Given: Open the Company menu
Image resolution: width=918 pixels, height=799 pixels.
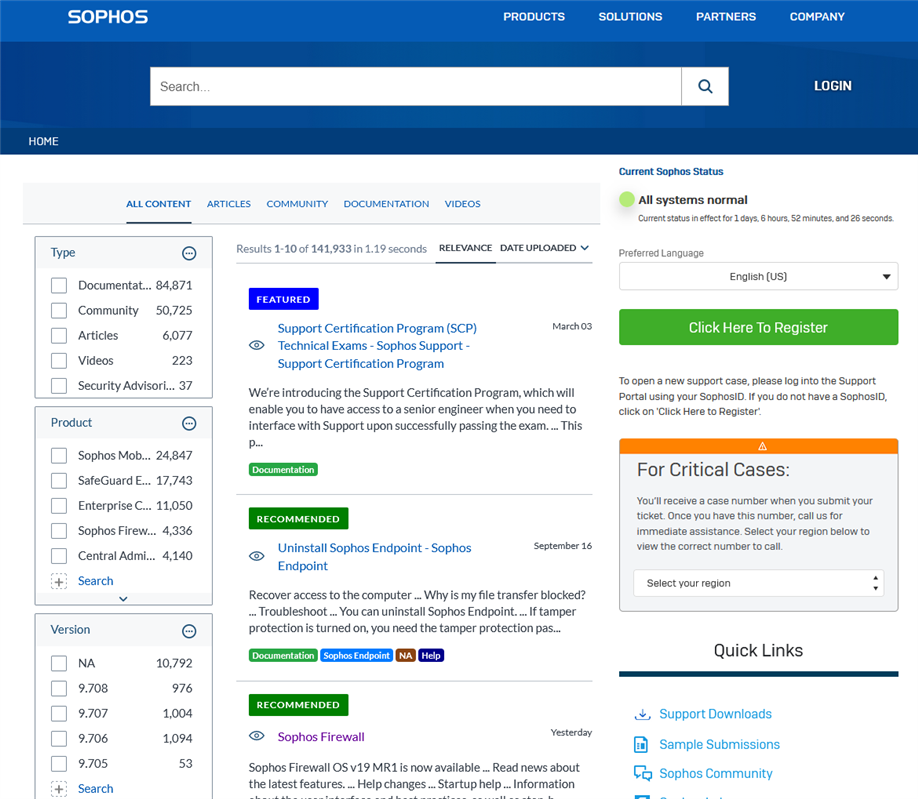Looking at the screenshot, I should tap(817, 17).
